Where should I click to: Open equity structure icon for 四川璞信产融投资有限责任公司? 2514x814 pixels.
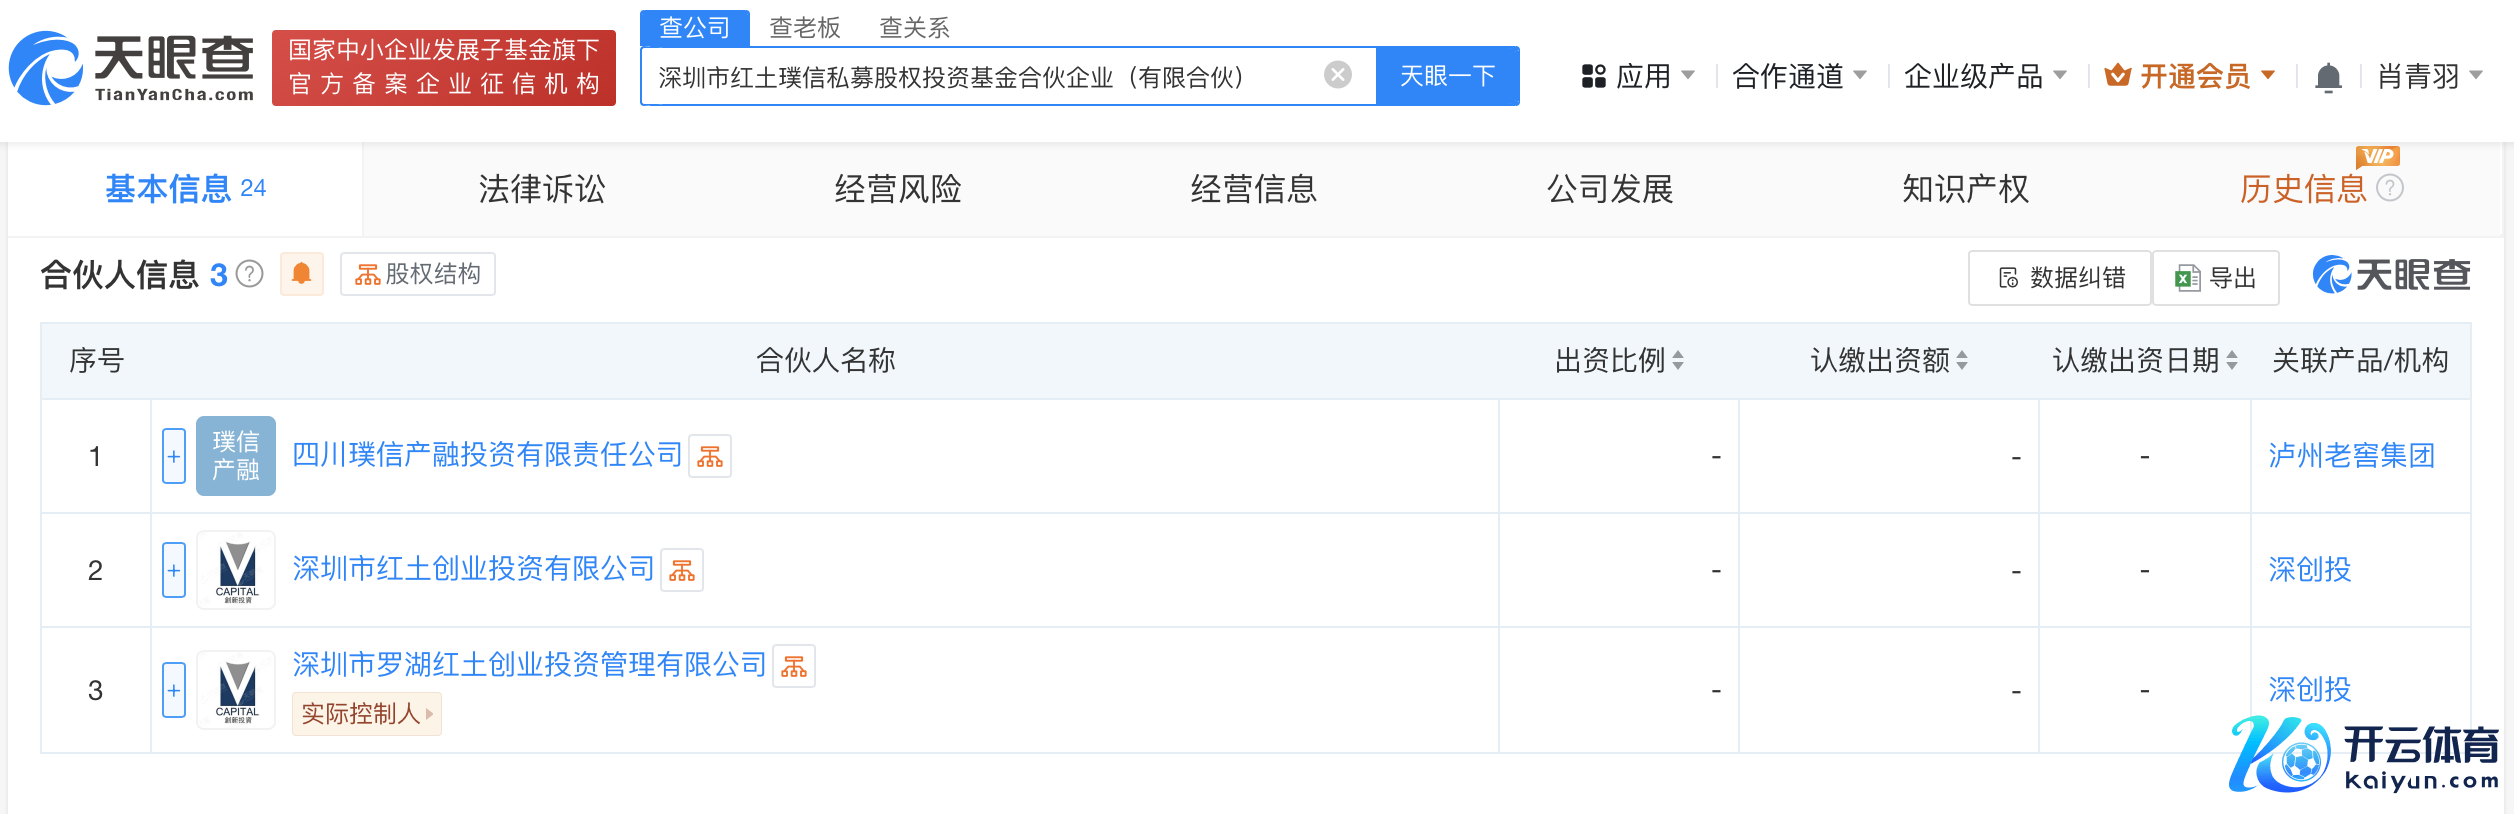click(x=710, y=457)
